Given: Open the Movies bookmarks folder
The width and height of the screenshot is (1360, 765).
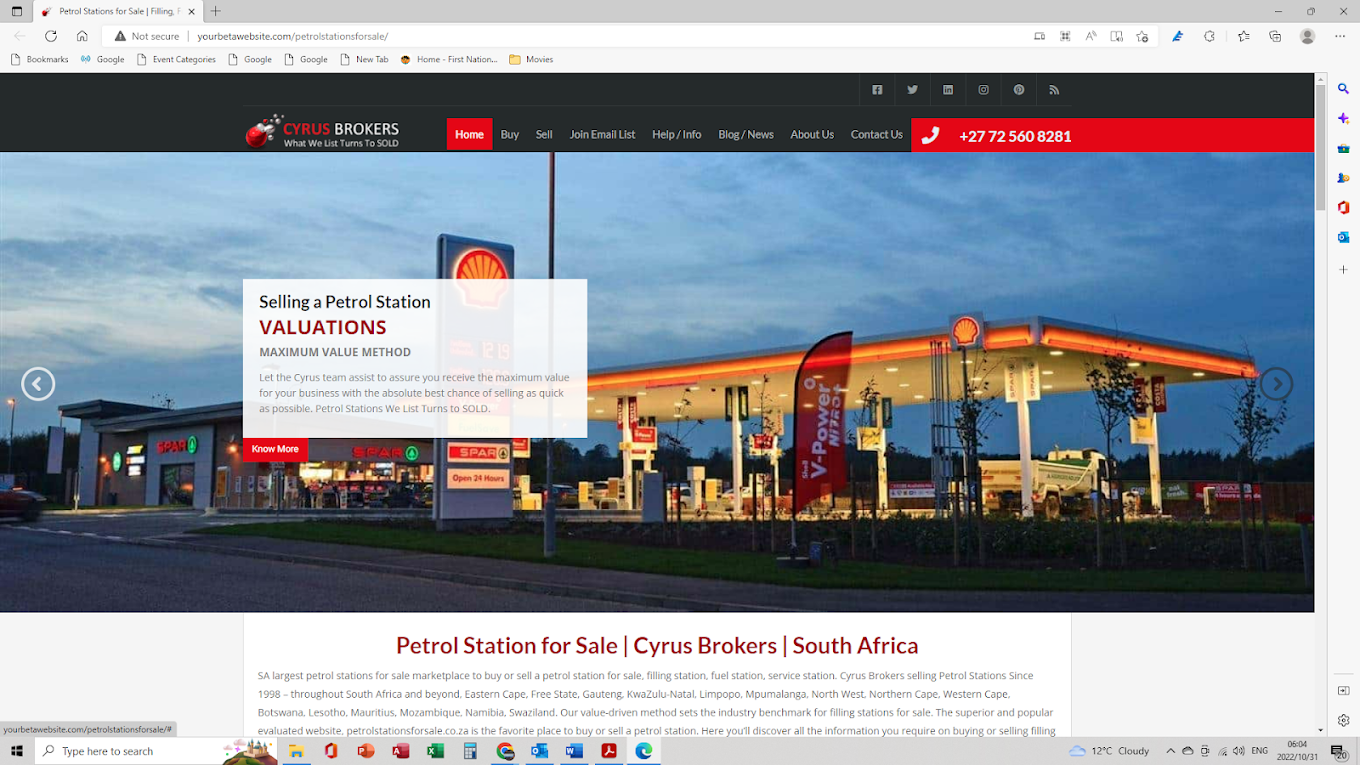Looking at the screenshot, I should click(x=531, y=59).
